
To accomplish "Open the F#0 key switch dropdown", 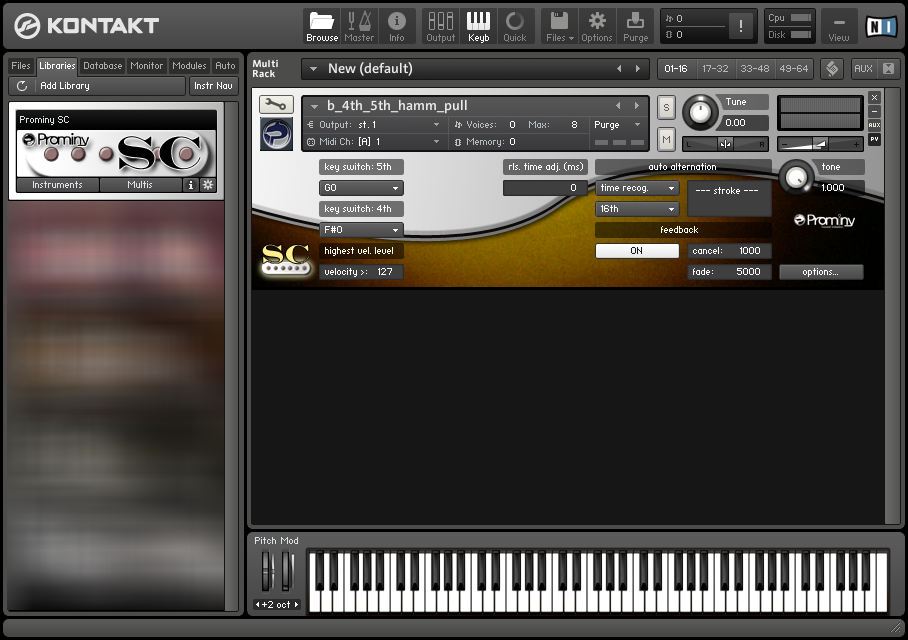I will (361, 230).
